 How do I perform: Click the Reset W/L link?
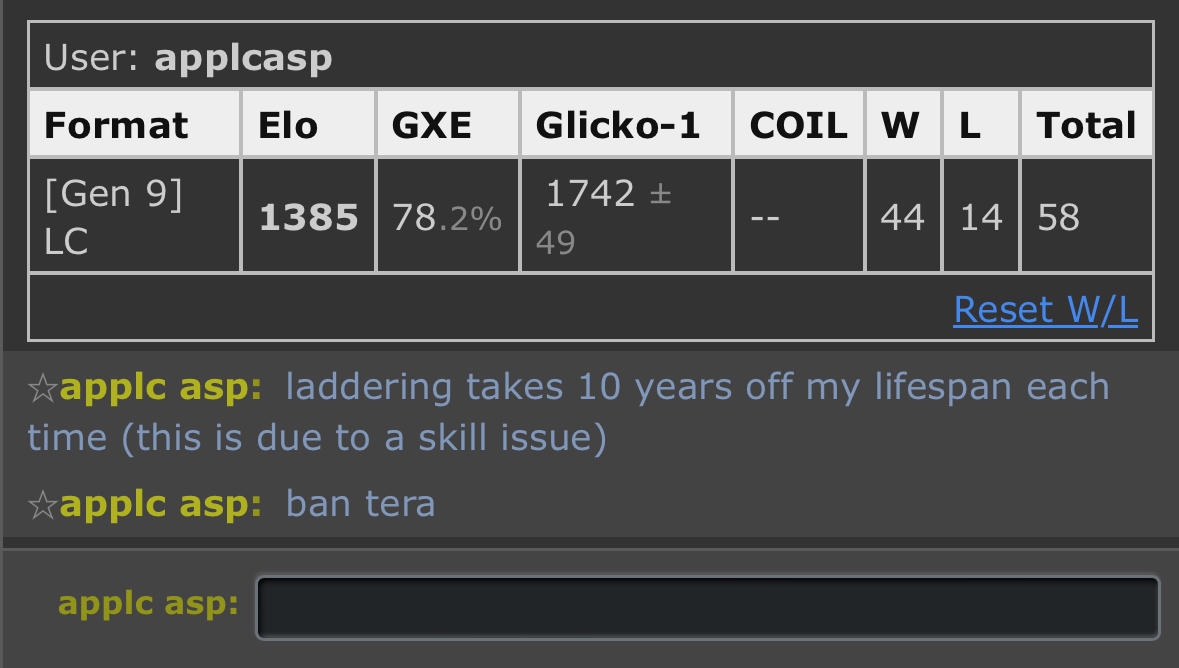[1045, 310]
